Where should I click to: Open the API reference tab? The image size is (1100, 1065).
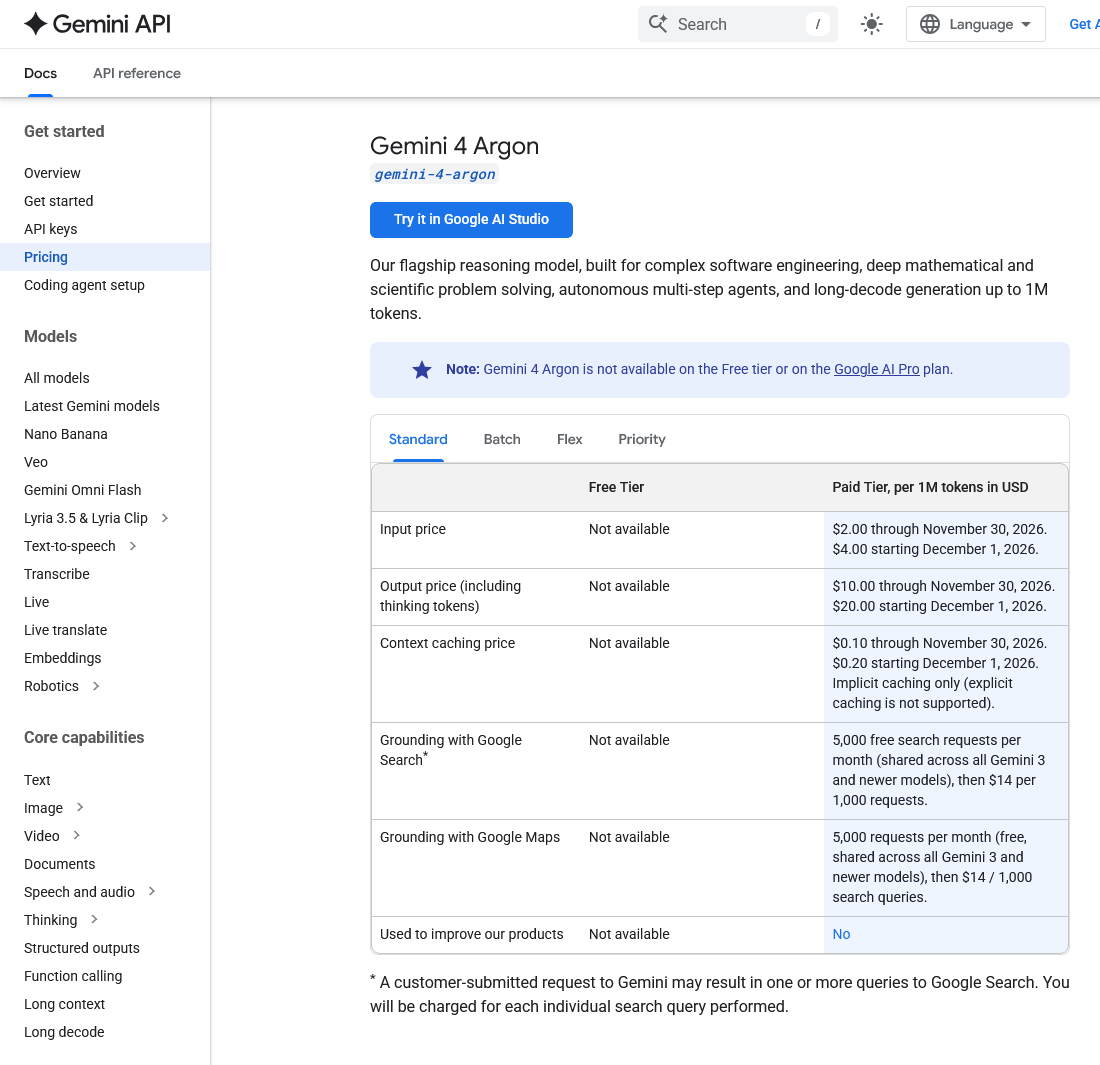point(137,73)
